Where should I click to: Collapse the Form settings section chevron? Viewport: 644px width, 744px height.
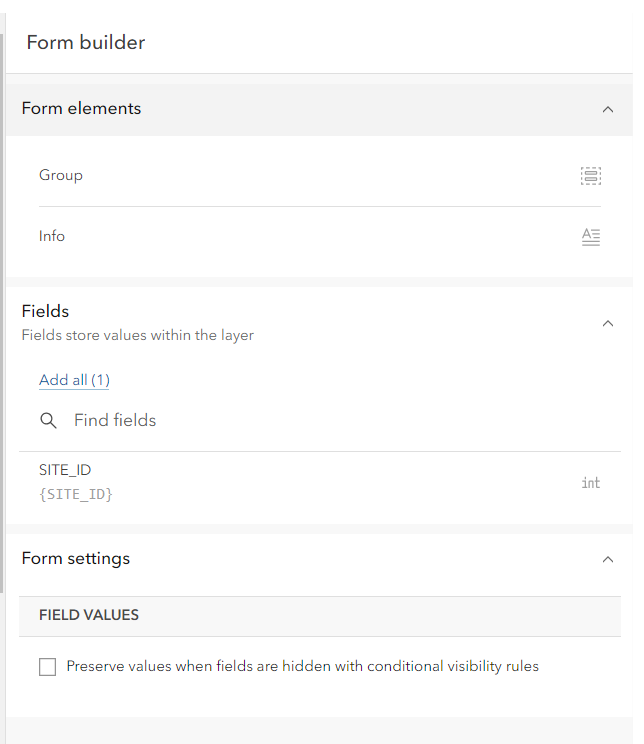pos(608,559)
